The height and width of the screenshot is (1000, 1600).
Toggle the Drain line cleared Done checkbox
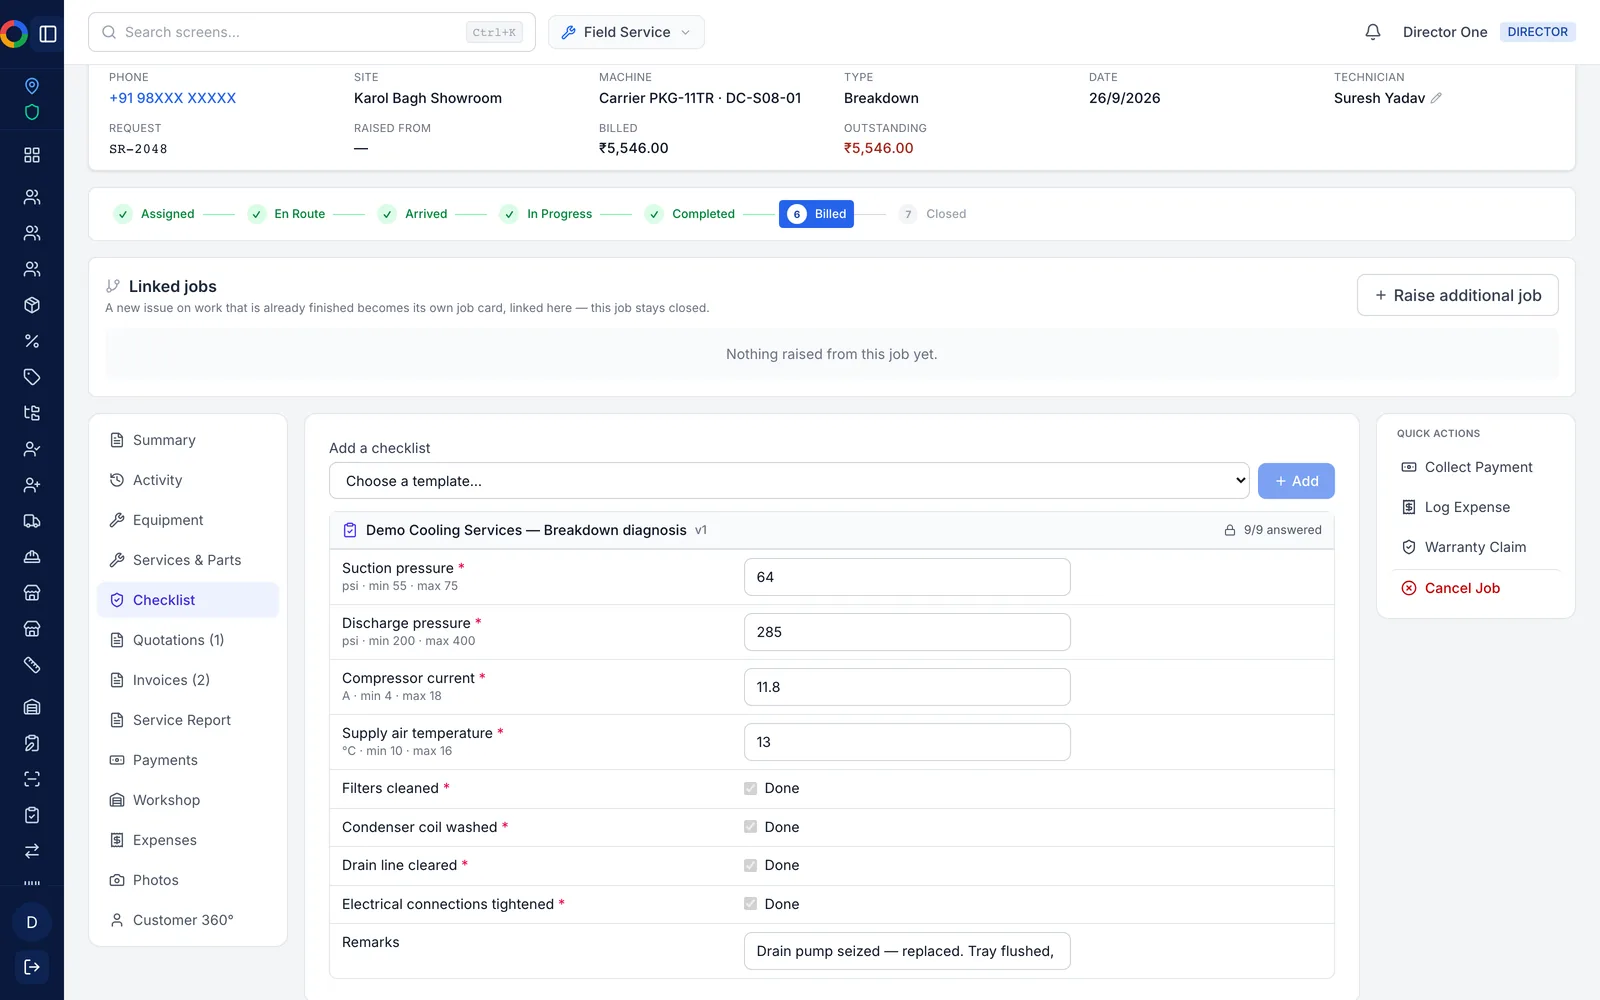(x=750, y=865)
